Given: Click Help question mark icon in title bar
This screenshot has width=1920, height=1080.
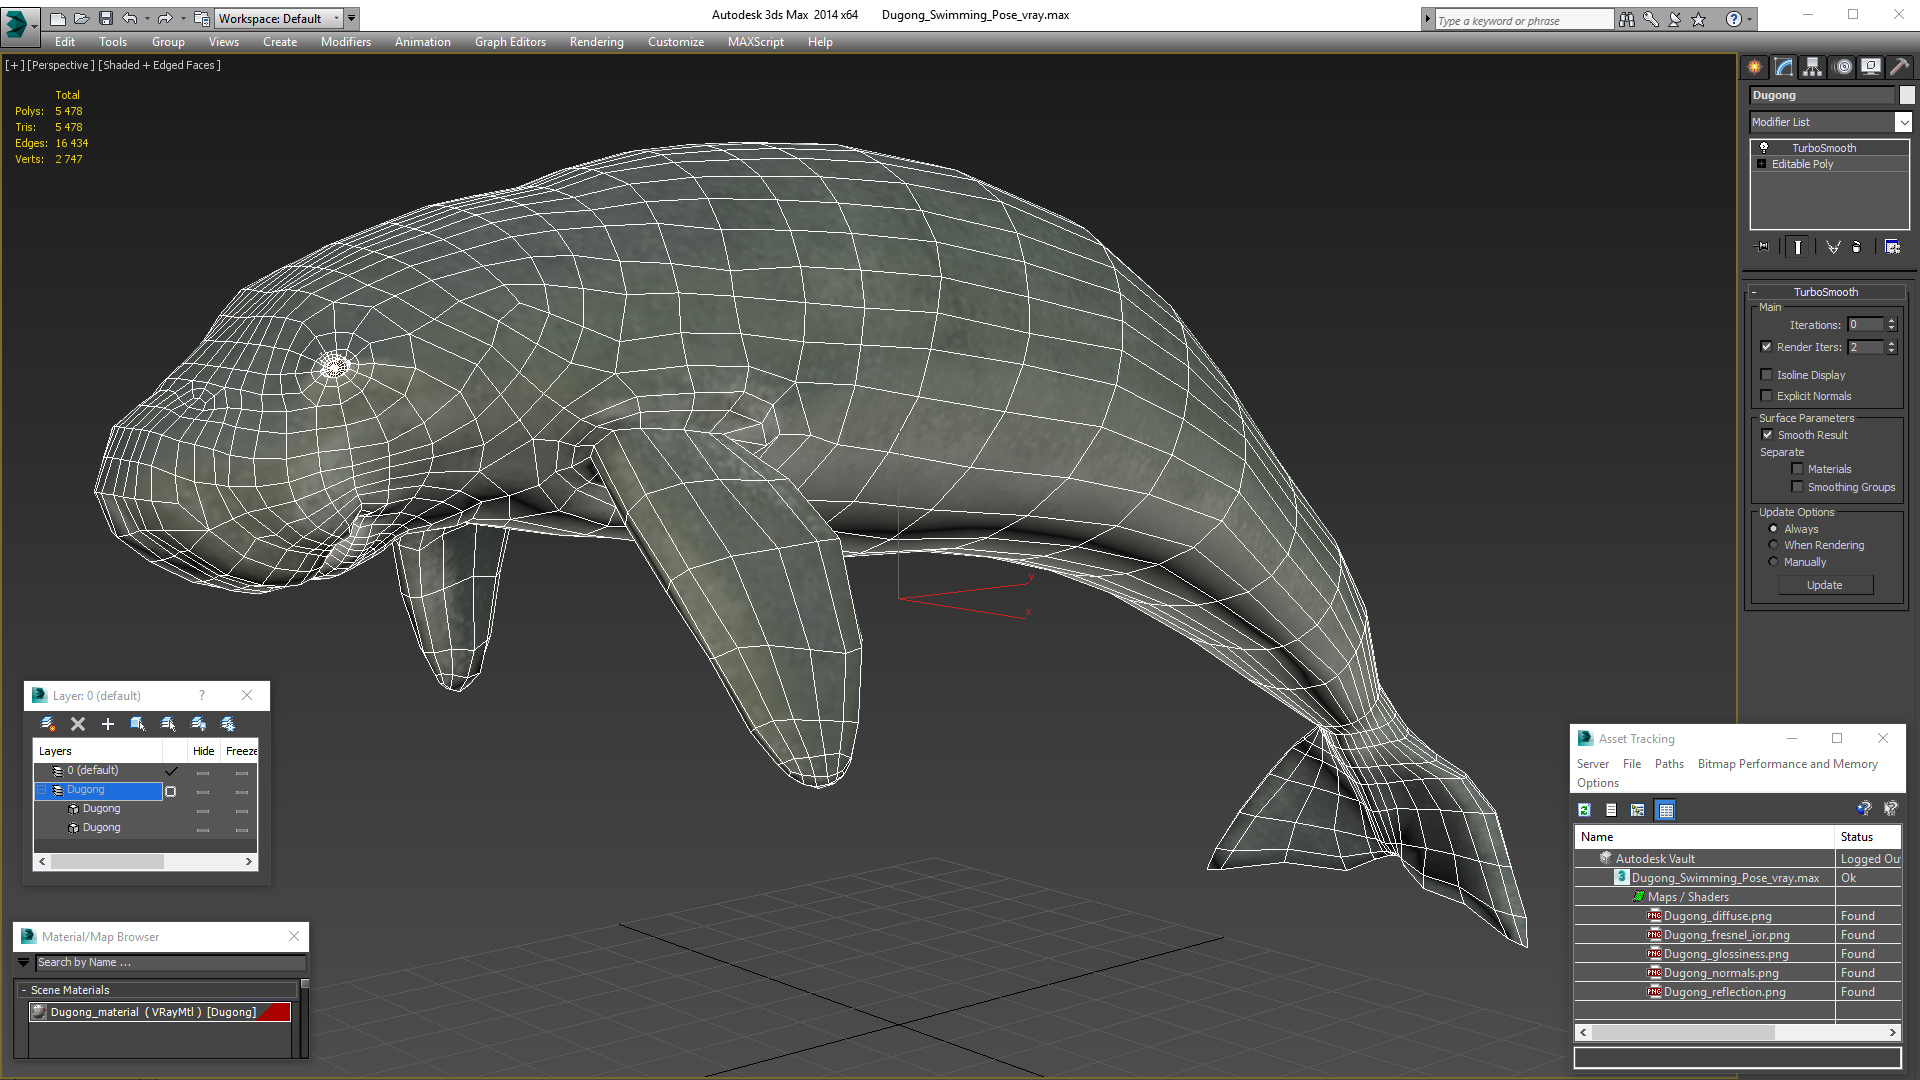Looking at the screenshot, I should [1734, 19].
